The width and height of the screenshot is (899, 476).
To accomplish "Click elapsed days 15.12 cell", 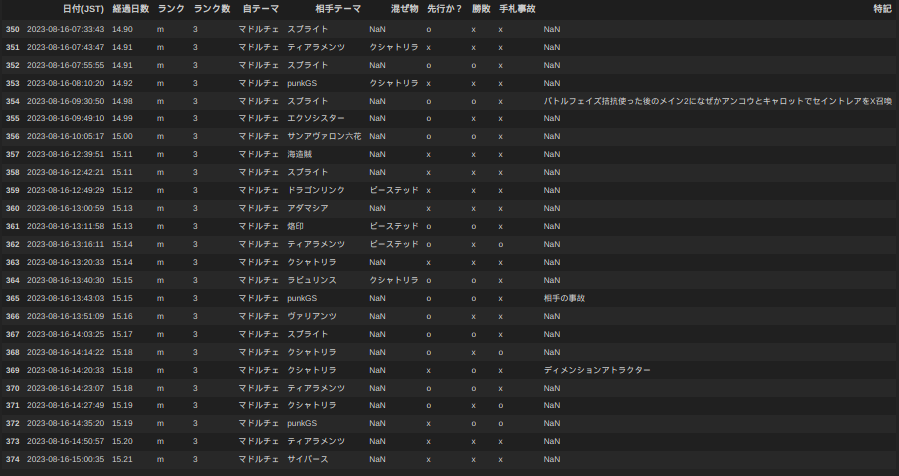I will click(122, 190).
